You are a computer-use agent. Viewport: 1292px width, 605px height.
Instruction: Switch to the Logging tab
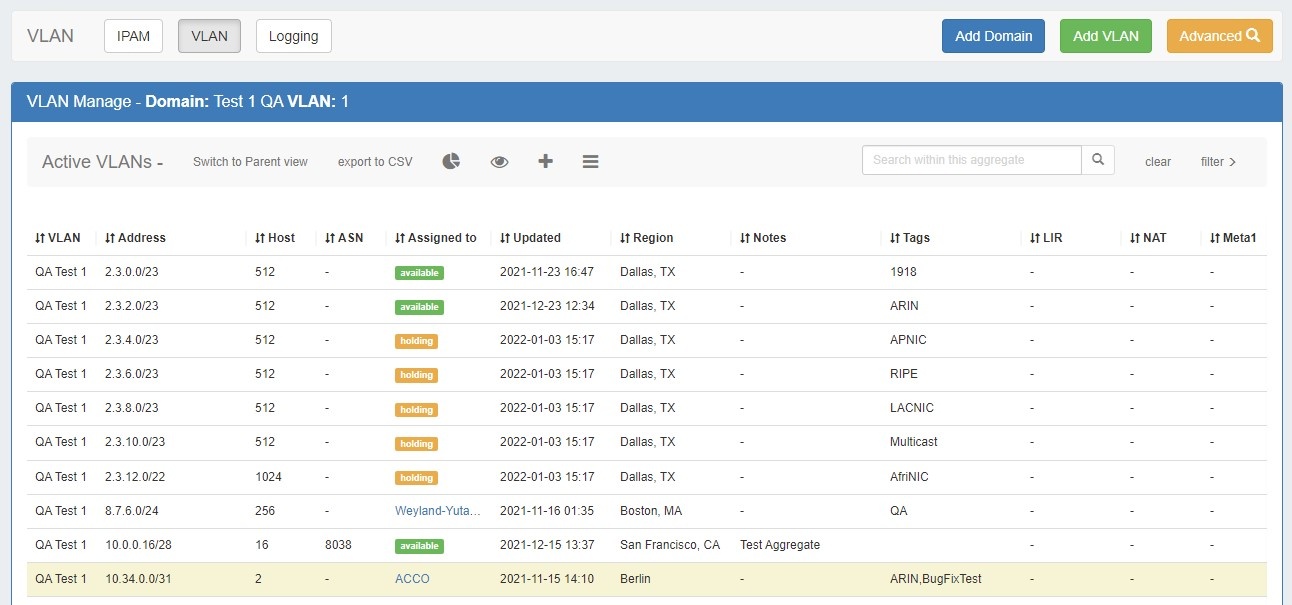pos(293,36)
